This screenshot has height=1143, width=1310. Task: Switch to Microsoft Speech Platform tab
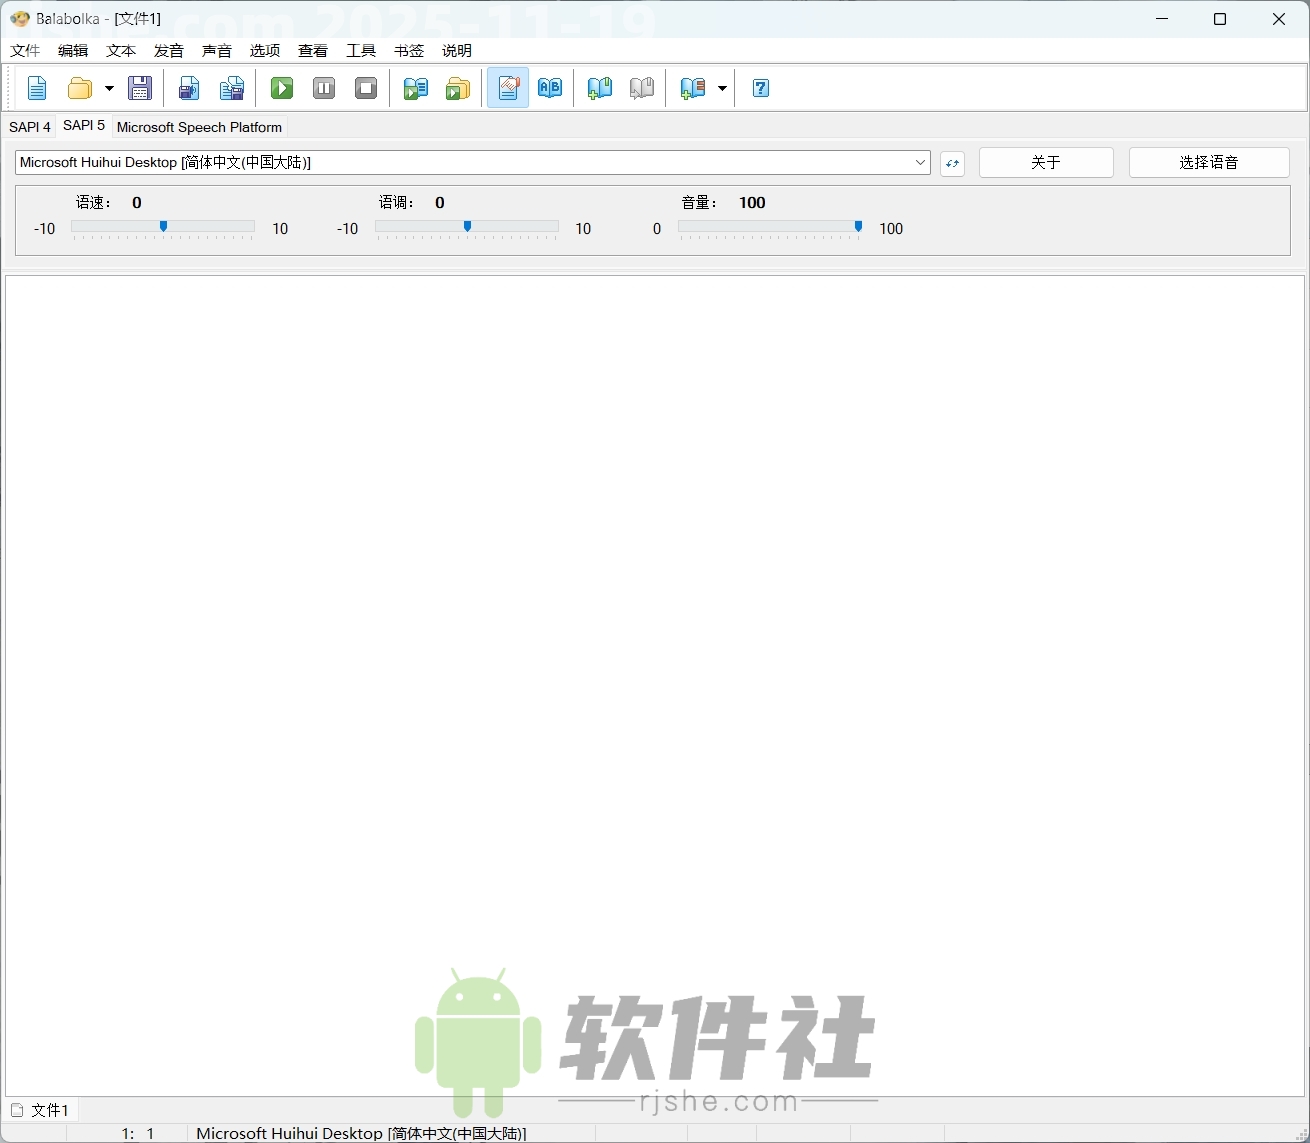[x=199, y=127]
